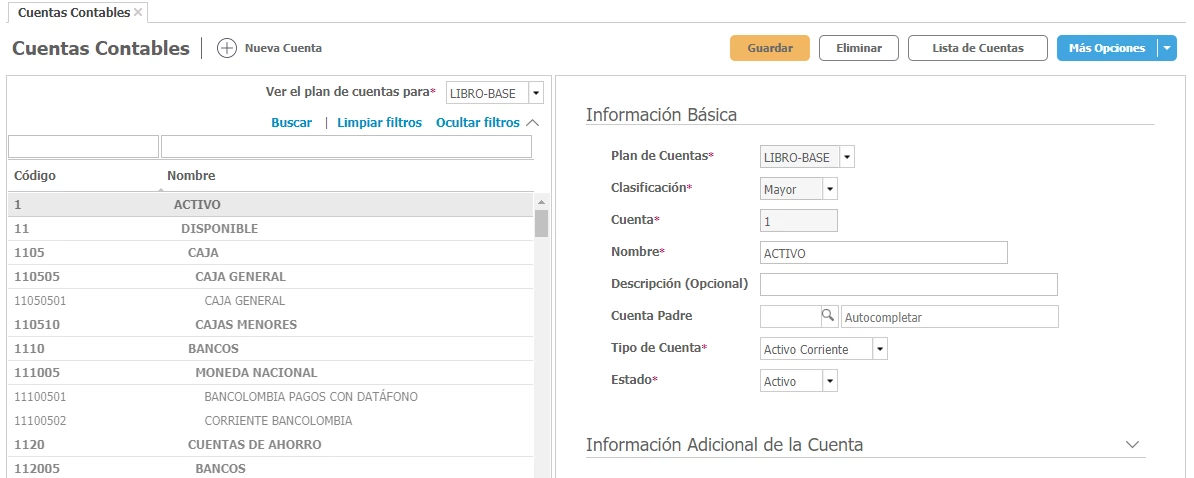Open the Estado dropdown

[x=829, y=381]
